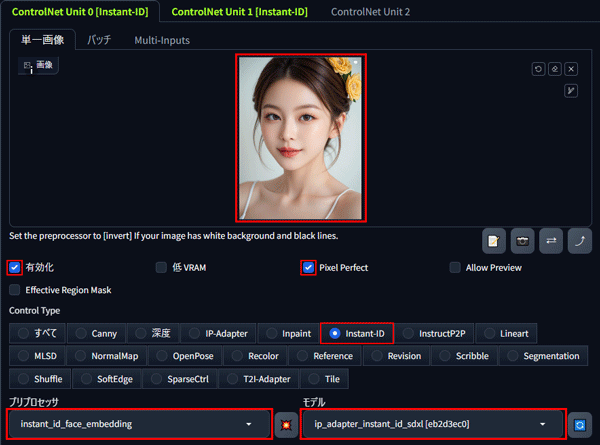Image resolution: width=600 pixels, height=445 pixels.
Task: Choose the SoftEdge control type
Action: click(107, 379)
